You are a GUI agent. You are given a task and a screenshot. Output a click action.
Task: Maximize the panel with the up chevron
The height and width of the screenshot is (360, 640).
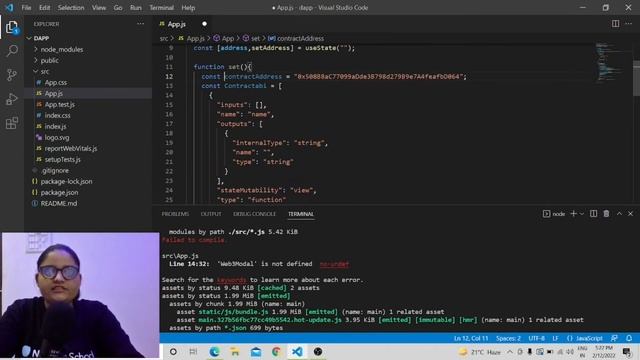[619, 213]
